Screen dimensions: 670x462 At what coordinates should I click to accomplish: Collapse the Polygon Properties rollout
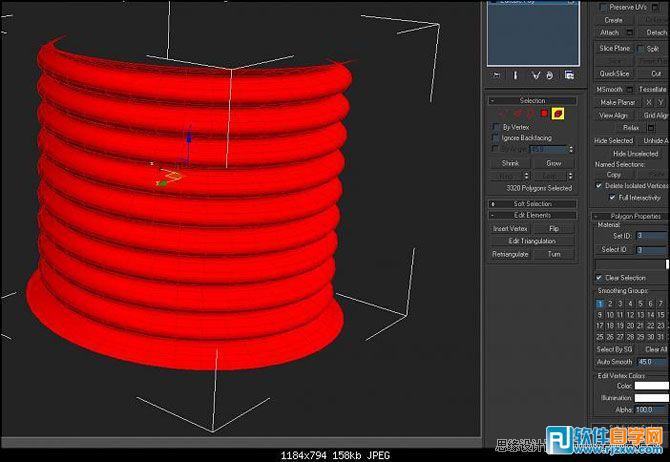pyautogui.click(x=630, y=216)
